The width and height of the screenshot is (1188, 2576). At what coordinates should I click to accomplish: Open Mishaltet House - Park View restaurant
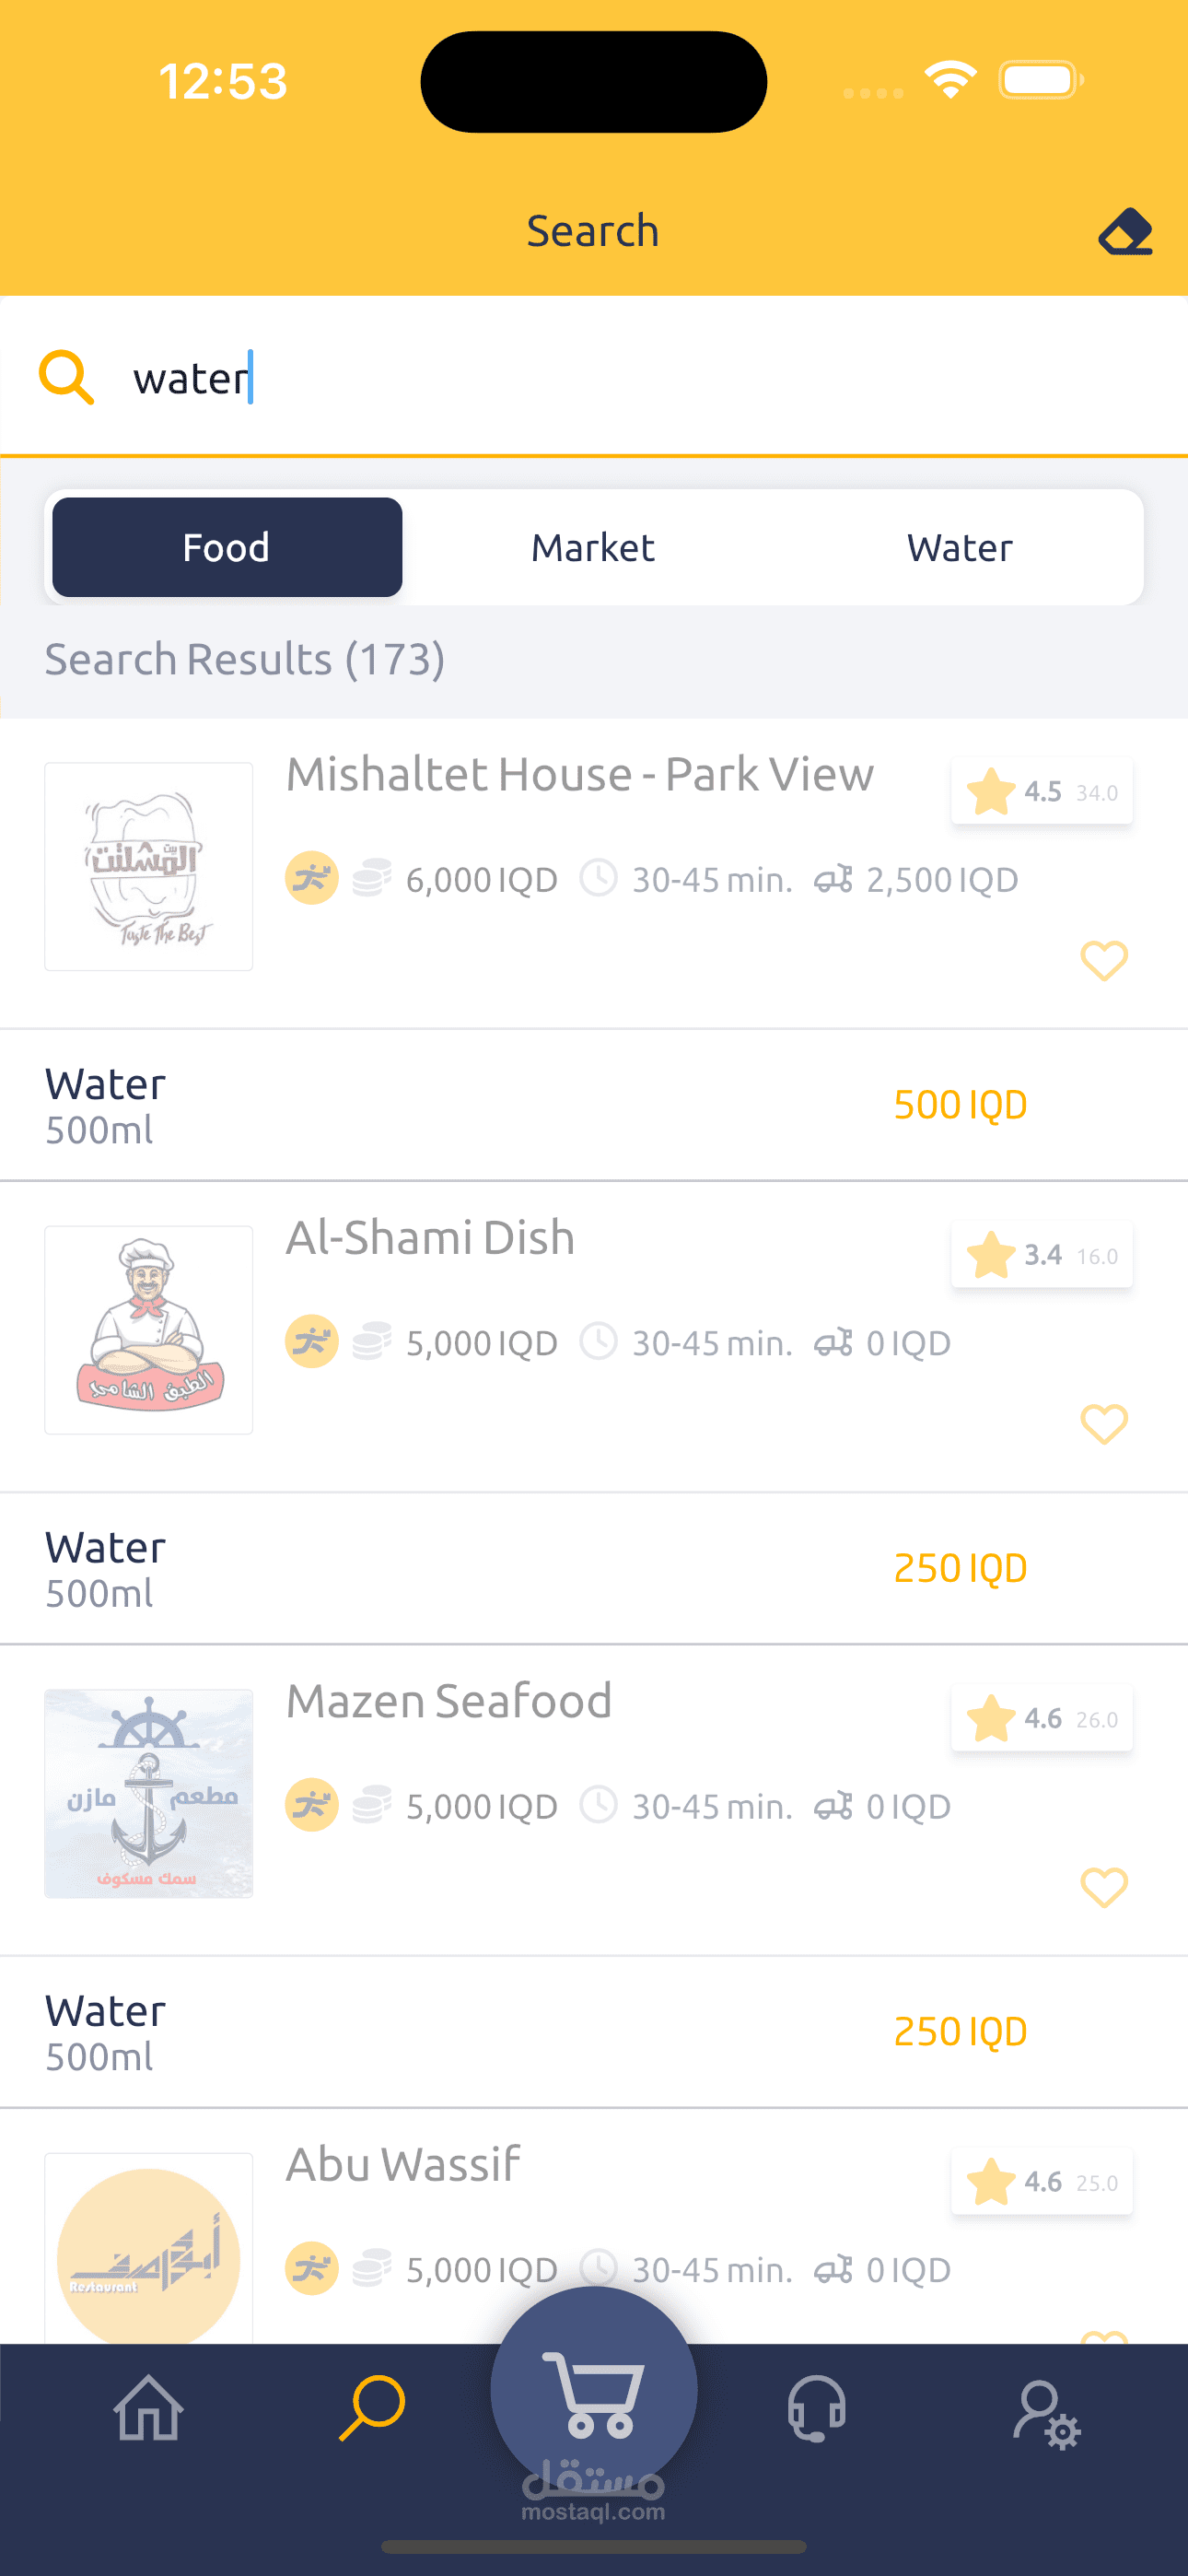579,775
